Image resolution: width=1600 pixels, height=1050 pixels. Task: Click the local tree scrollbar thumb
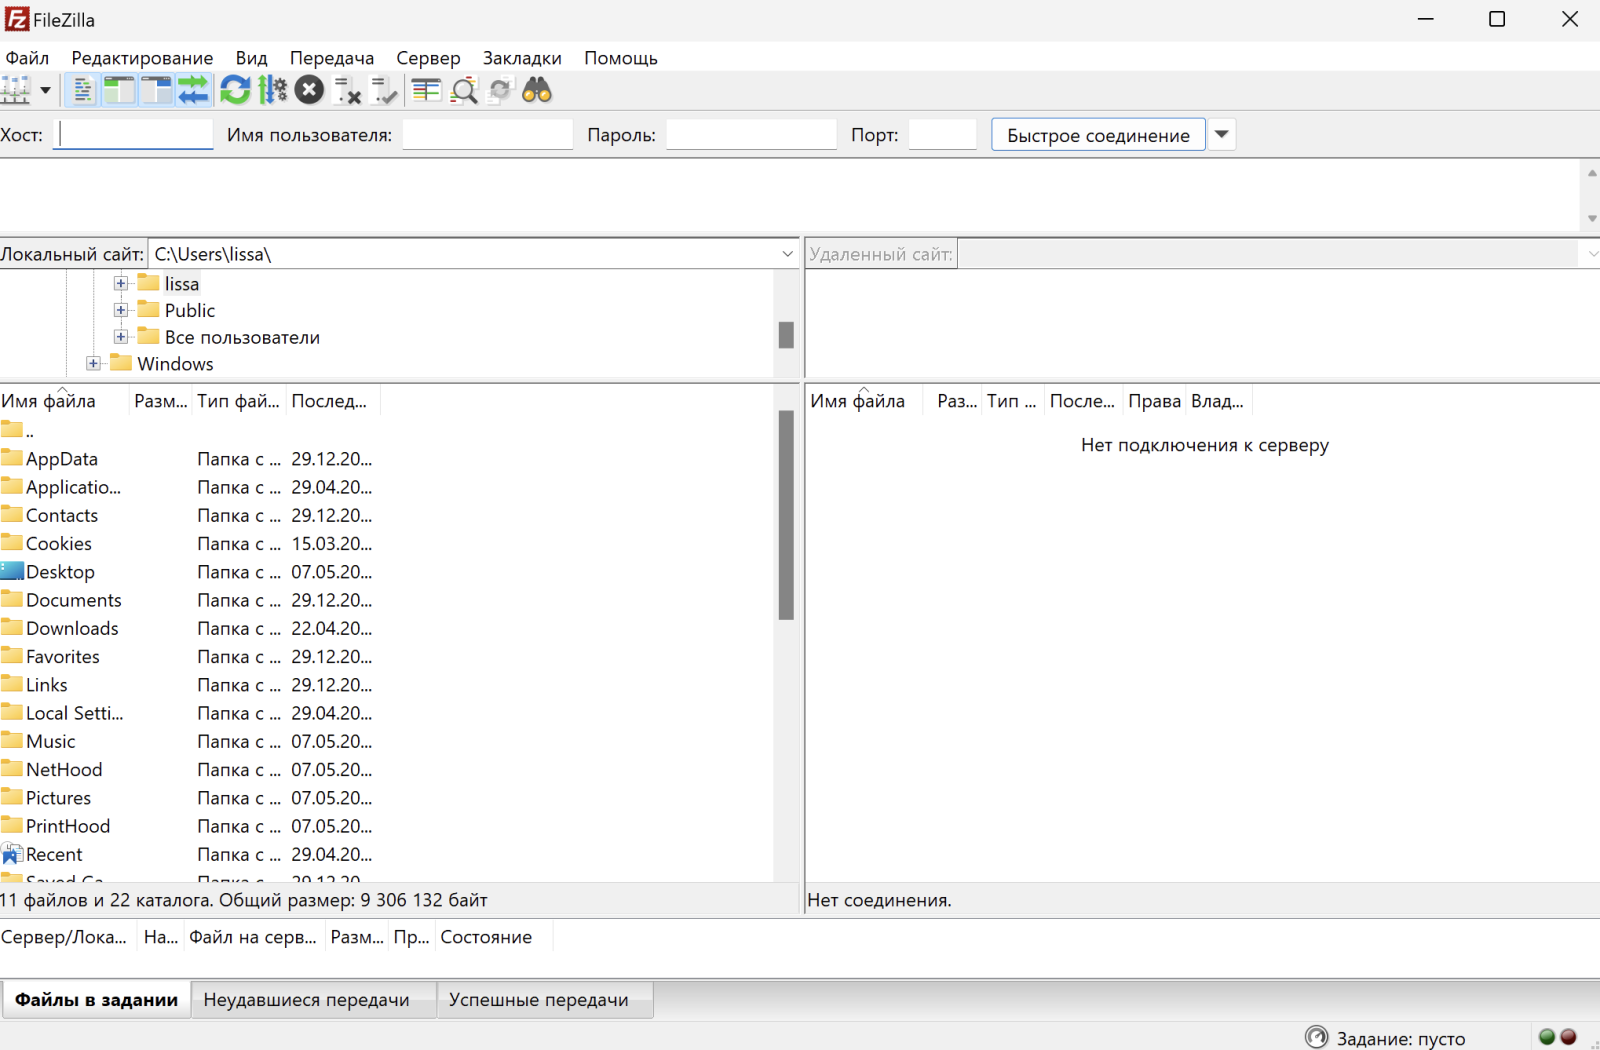[786, 335]
